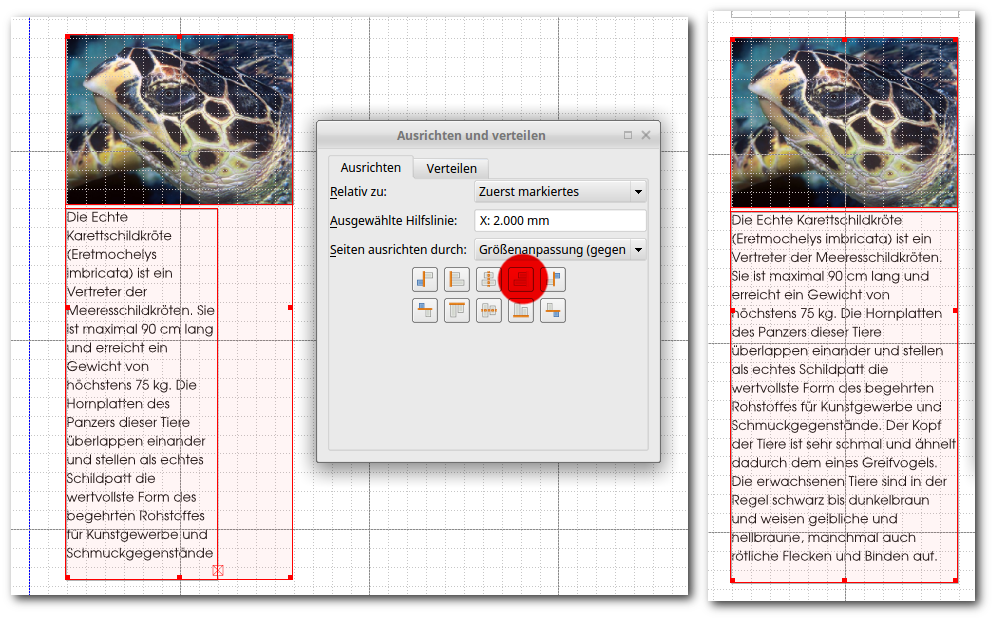Select the turtle image in the right layout
This screenshot has height=620, width=994.
pos(844,123)
